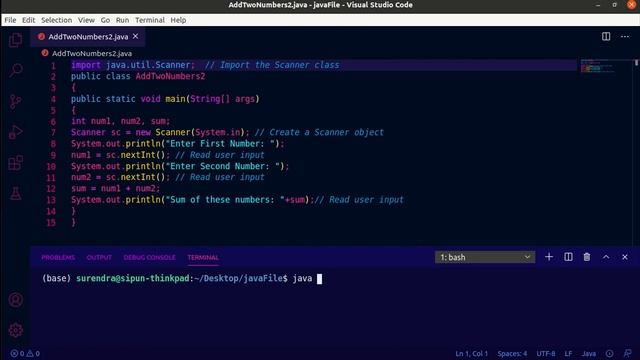Viewport: 640px width, 360px height.
Task: Click LF end-of-line setting
Action: coord(568,353)
